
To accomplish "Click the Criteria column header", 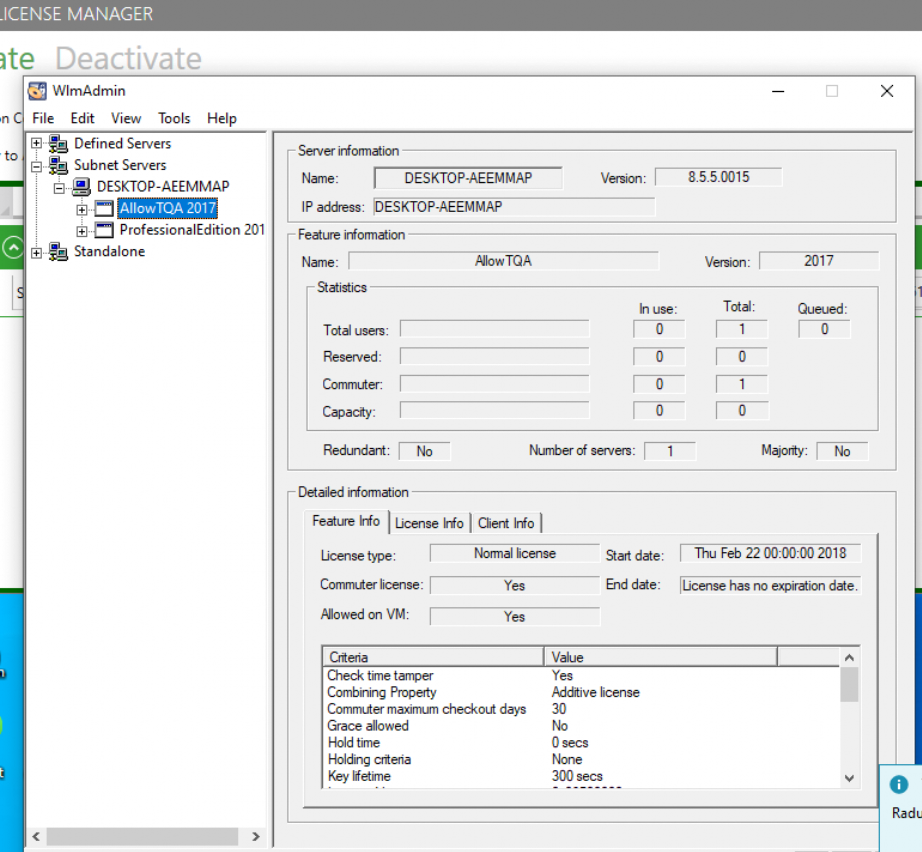I will [433, 657].
